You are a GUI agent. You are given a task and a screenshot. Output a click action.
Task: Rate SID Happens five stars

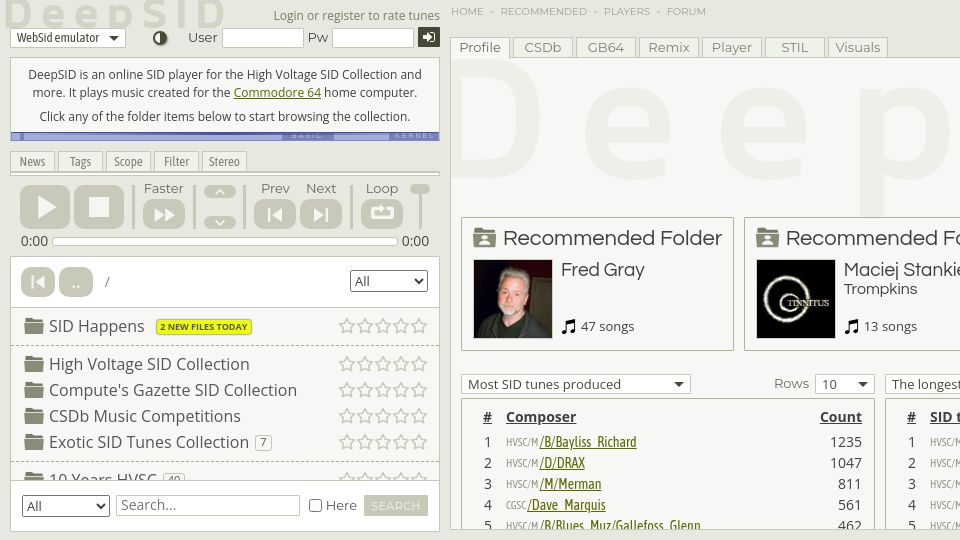(x=419, y=326)
